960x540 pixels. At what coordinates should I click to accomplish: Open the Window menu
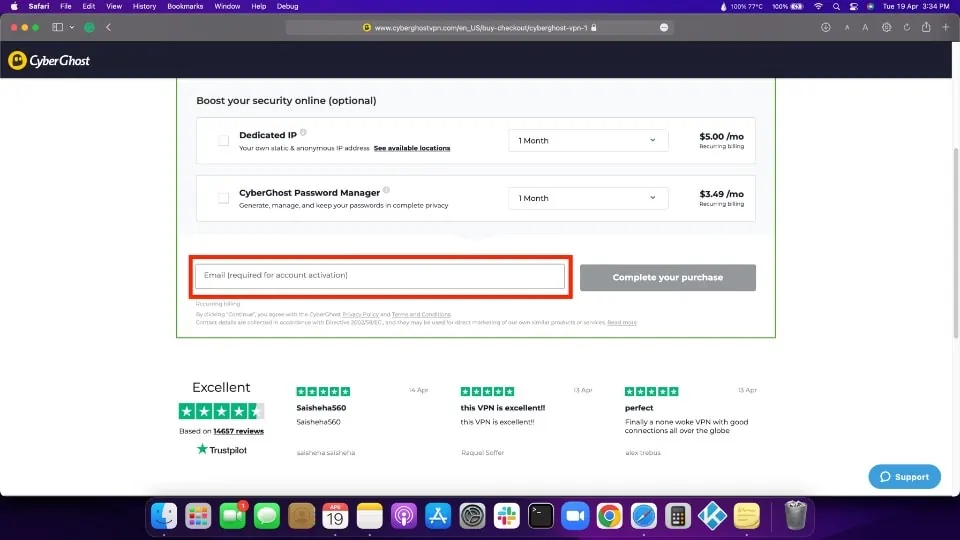point(227,7)
